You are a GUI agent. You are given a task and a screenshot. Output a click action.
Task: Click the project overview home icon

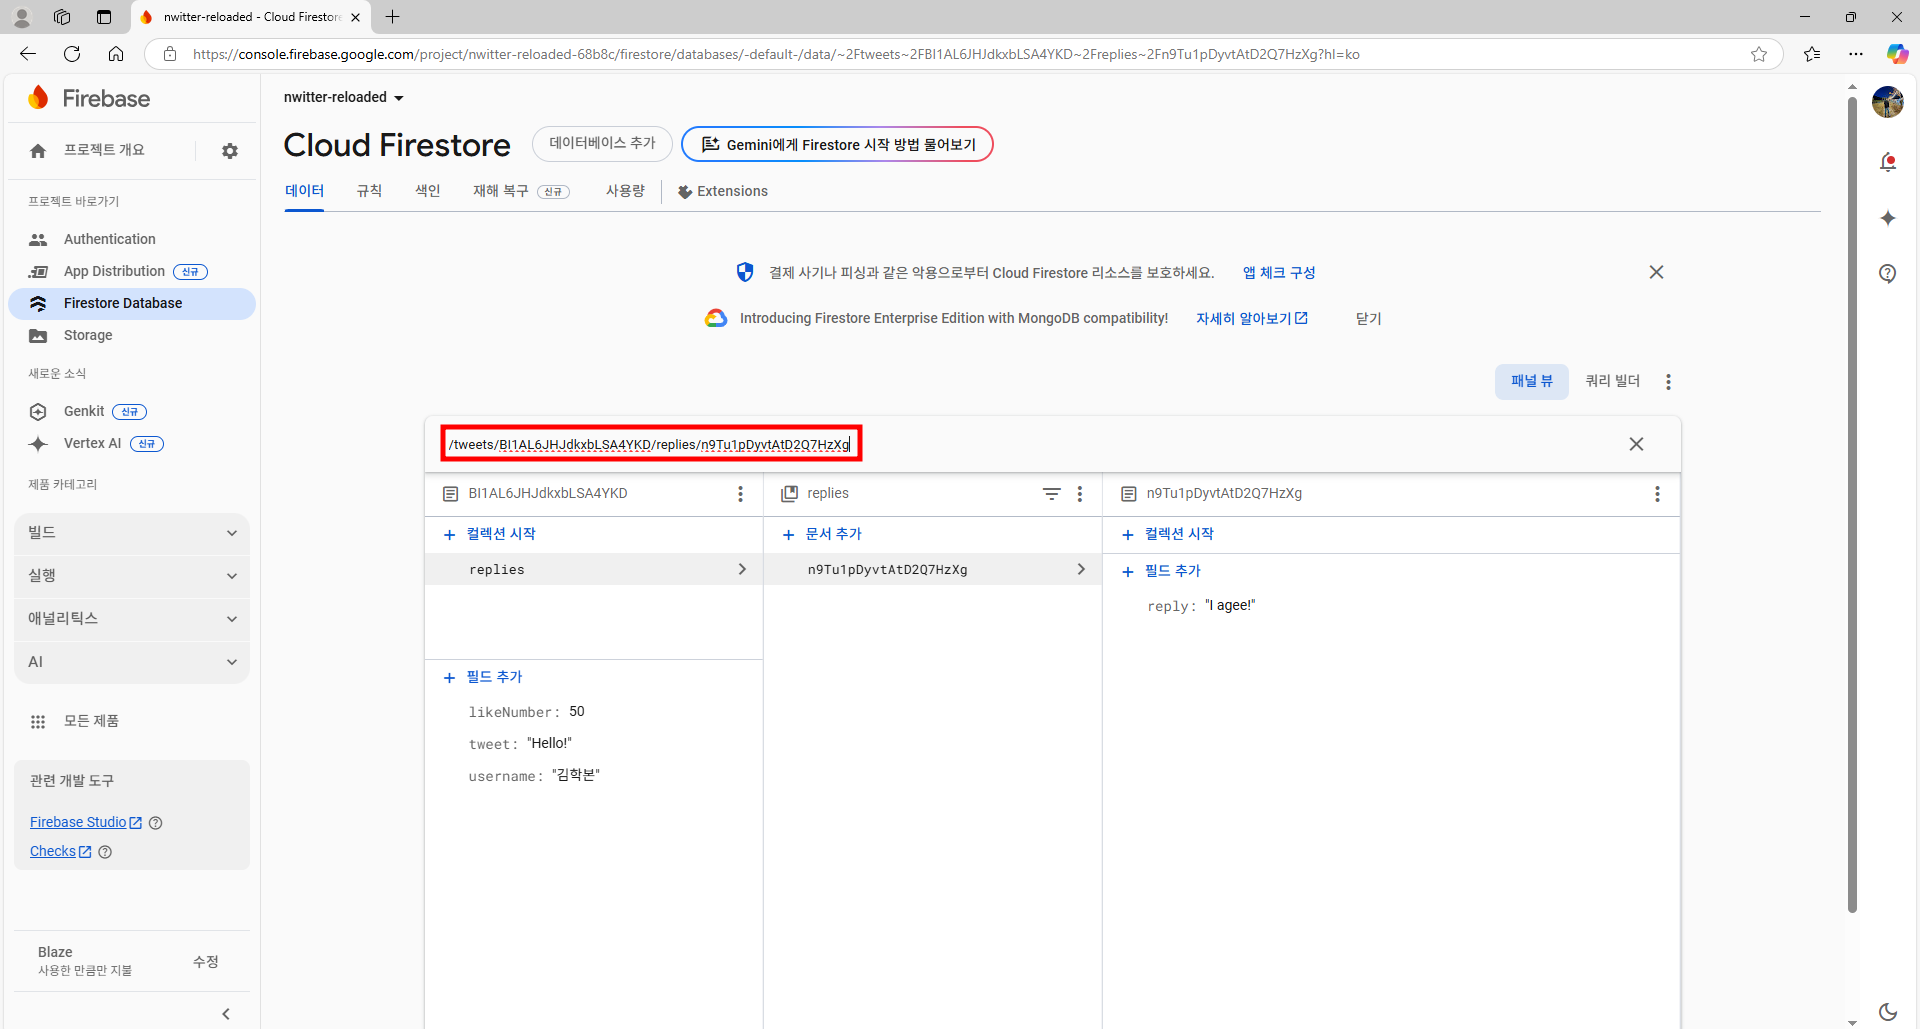[38, 151]
